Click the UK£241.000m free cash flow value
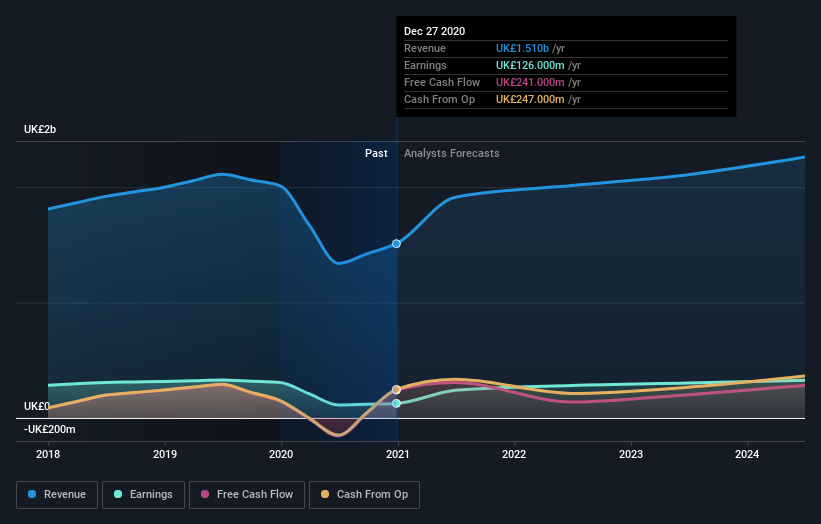 pos(530,82)
